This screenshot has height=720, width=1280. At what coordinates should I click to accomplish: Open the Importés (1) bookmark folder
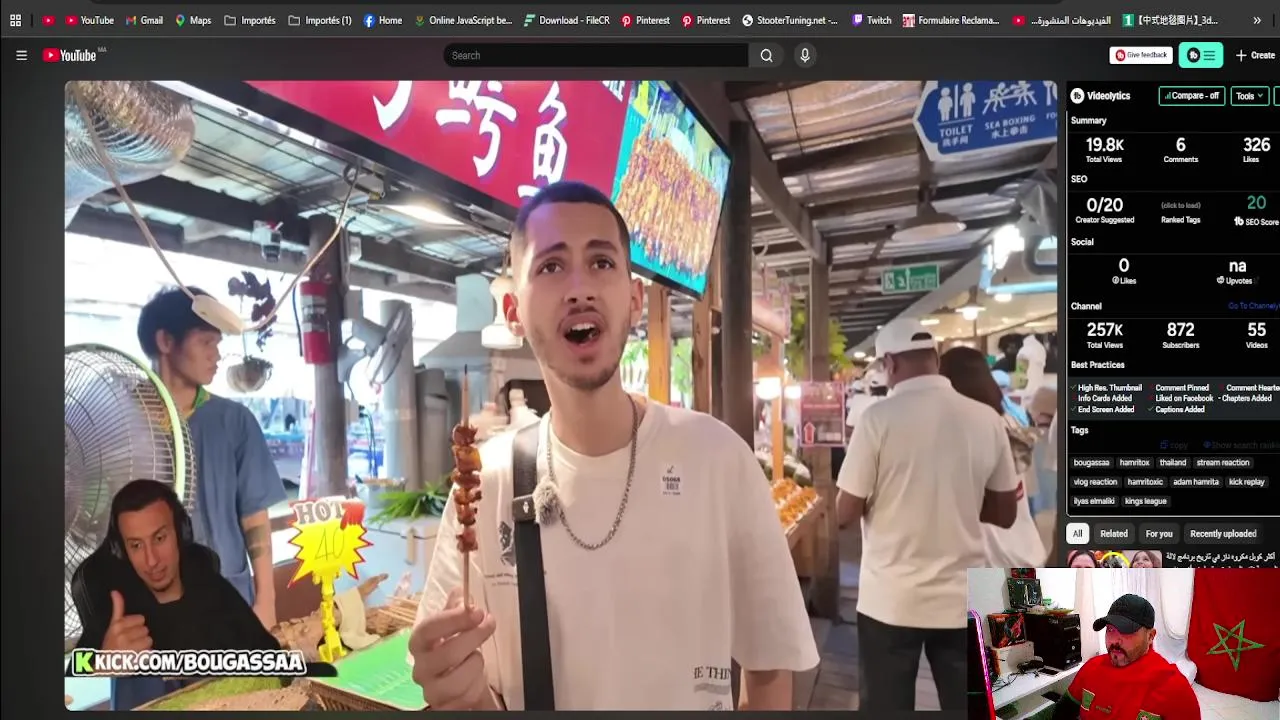click(x=320, y=20)
